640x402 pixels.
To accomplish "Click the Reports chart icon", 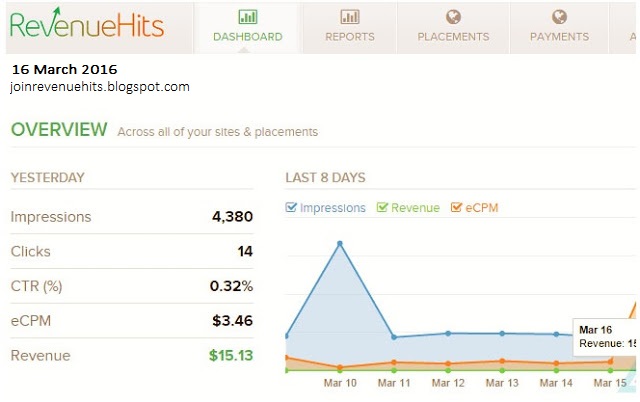I will click(x=350, y=17).
